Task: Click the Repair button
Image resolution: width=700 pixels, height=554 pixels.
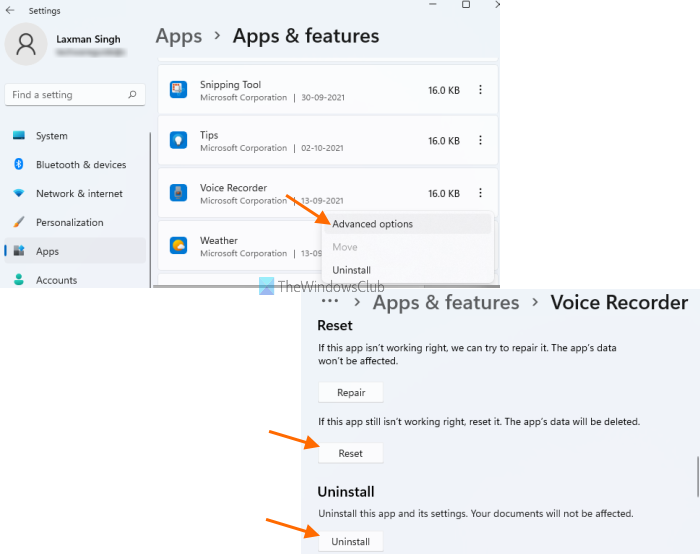Action: tap(350, 392)
